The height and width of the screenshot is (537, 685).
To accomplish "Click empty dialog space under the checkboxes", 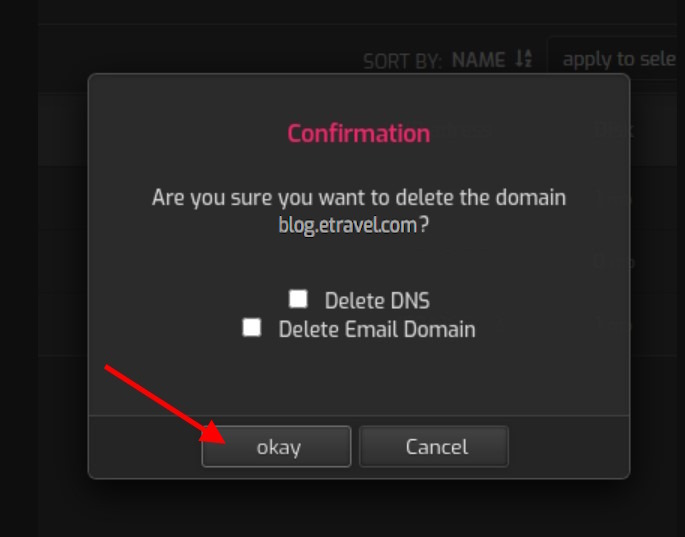I will [x=359, y=378].
